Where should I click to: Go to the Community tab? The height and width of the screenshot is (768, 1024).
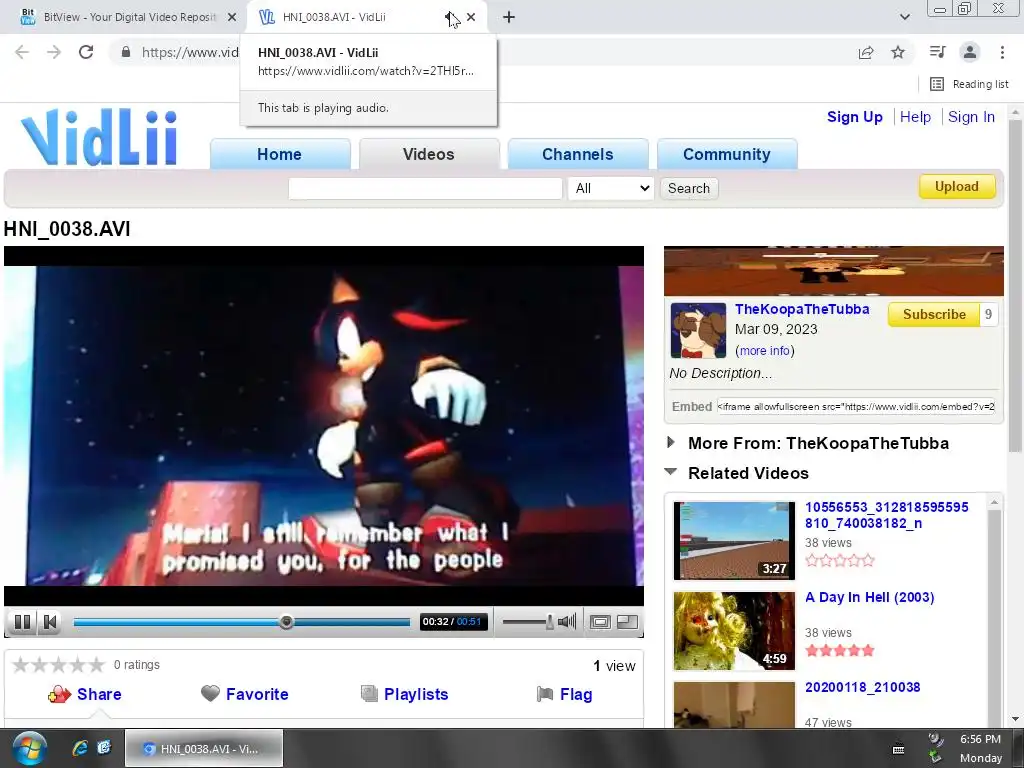tap(727, 154)
